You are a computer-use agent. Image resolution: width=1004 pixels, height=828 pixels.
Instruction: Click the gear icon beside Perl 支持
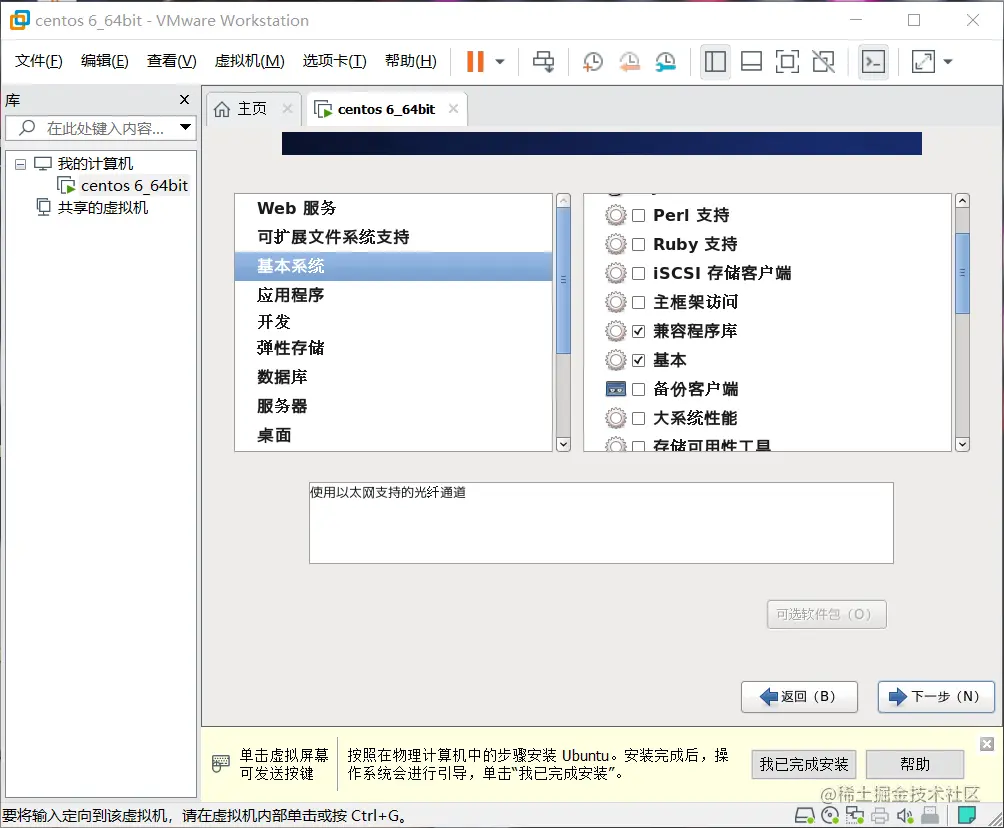[x=615, y=215]
